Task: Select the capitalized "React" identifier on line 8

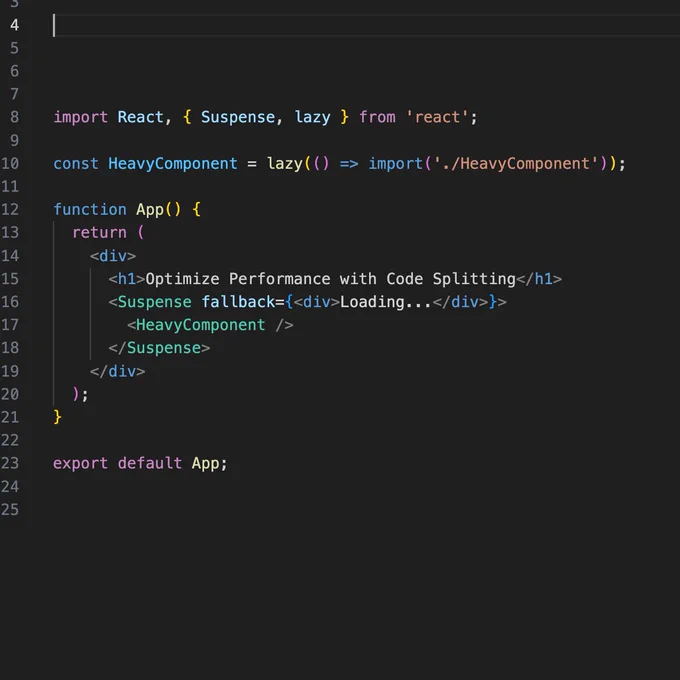Action: tap(141, 117)
